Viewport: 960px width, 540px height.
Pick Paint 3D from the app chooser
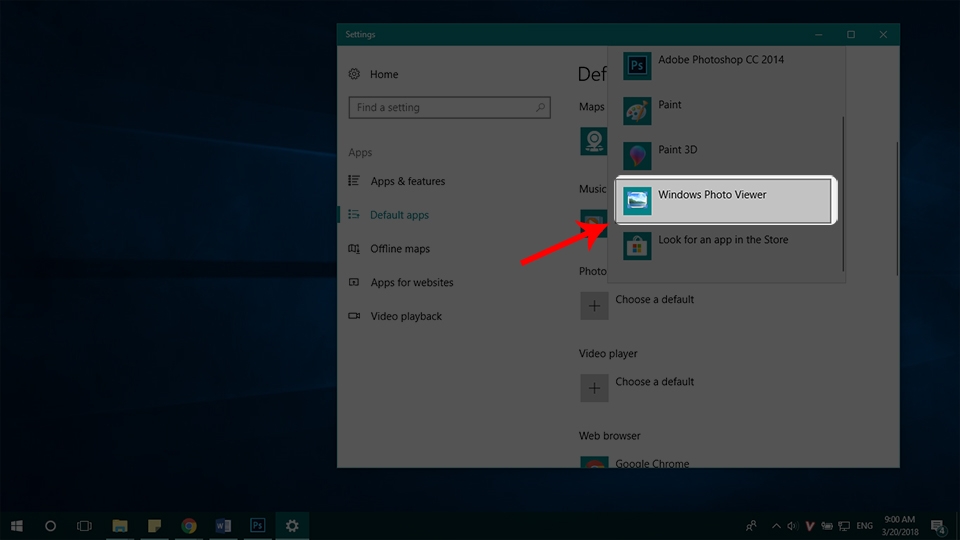pos(726,156)
